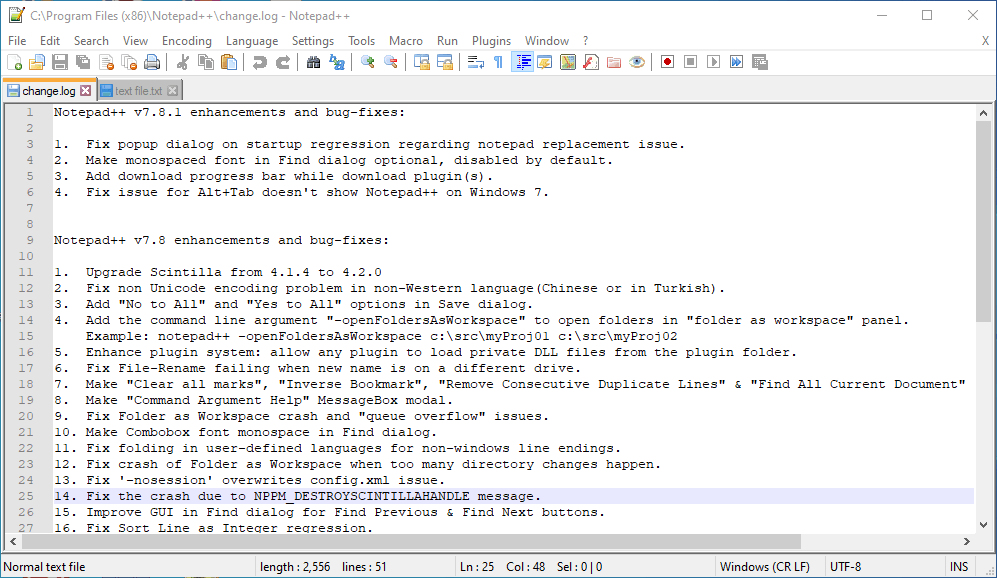Open the Language menu
Screen dimensions: 997x578
point(252,41)
